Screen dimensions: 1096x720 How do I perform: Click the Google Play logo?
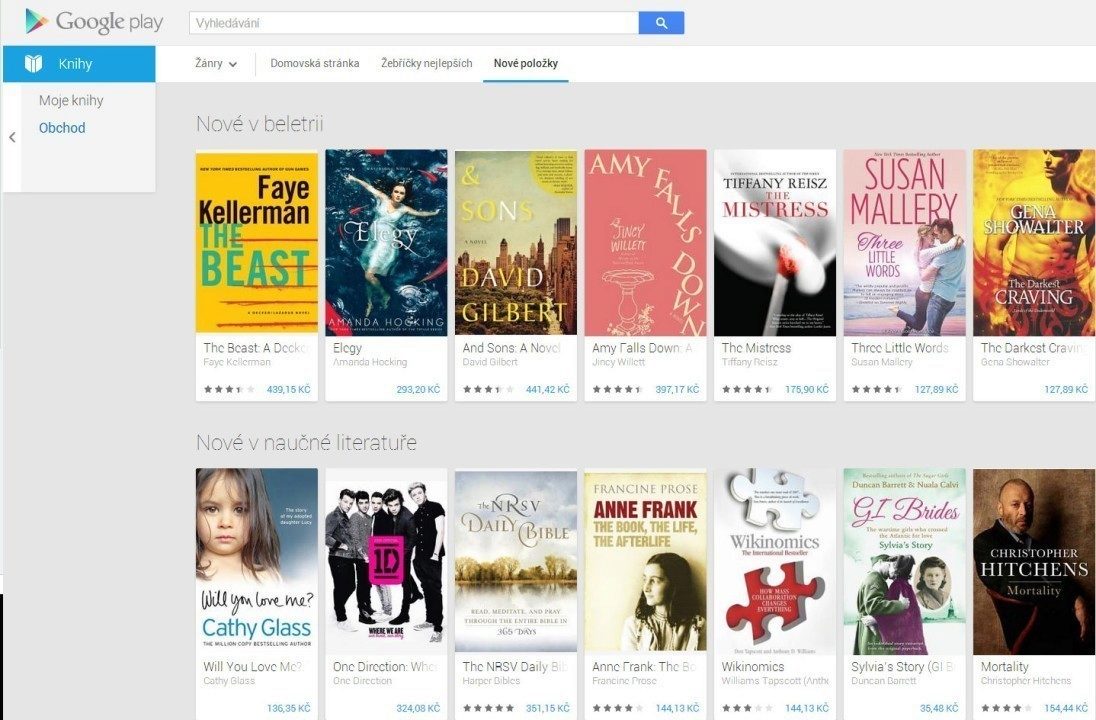coord(94,22)
